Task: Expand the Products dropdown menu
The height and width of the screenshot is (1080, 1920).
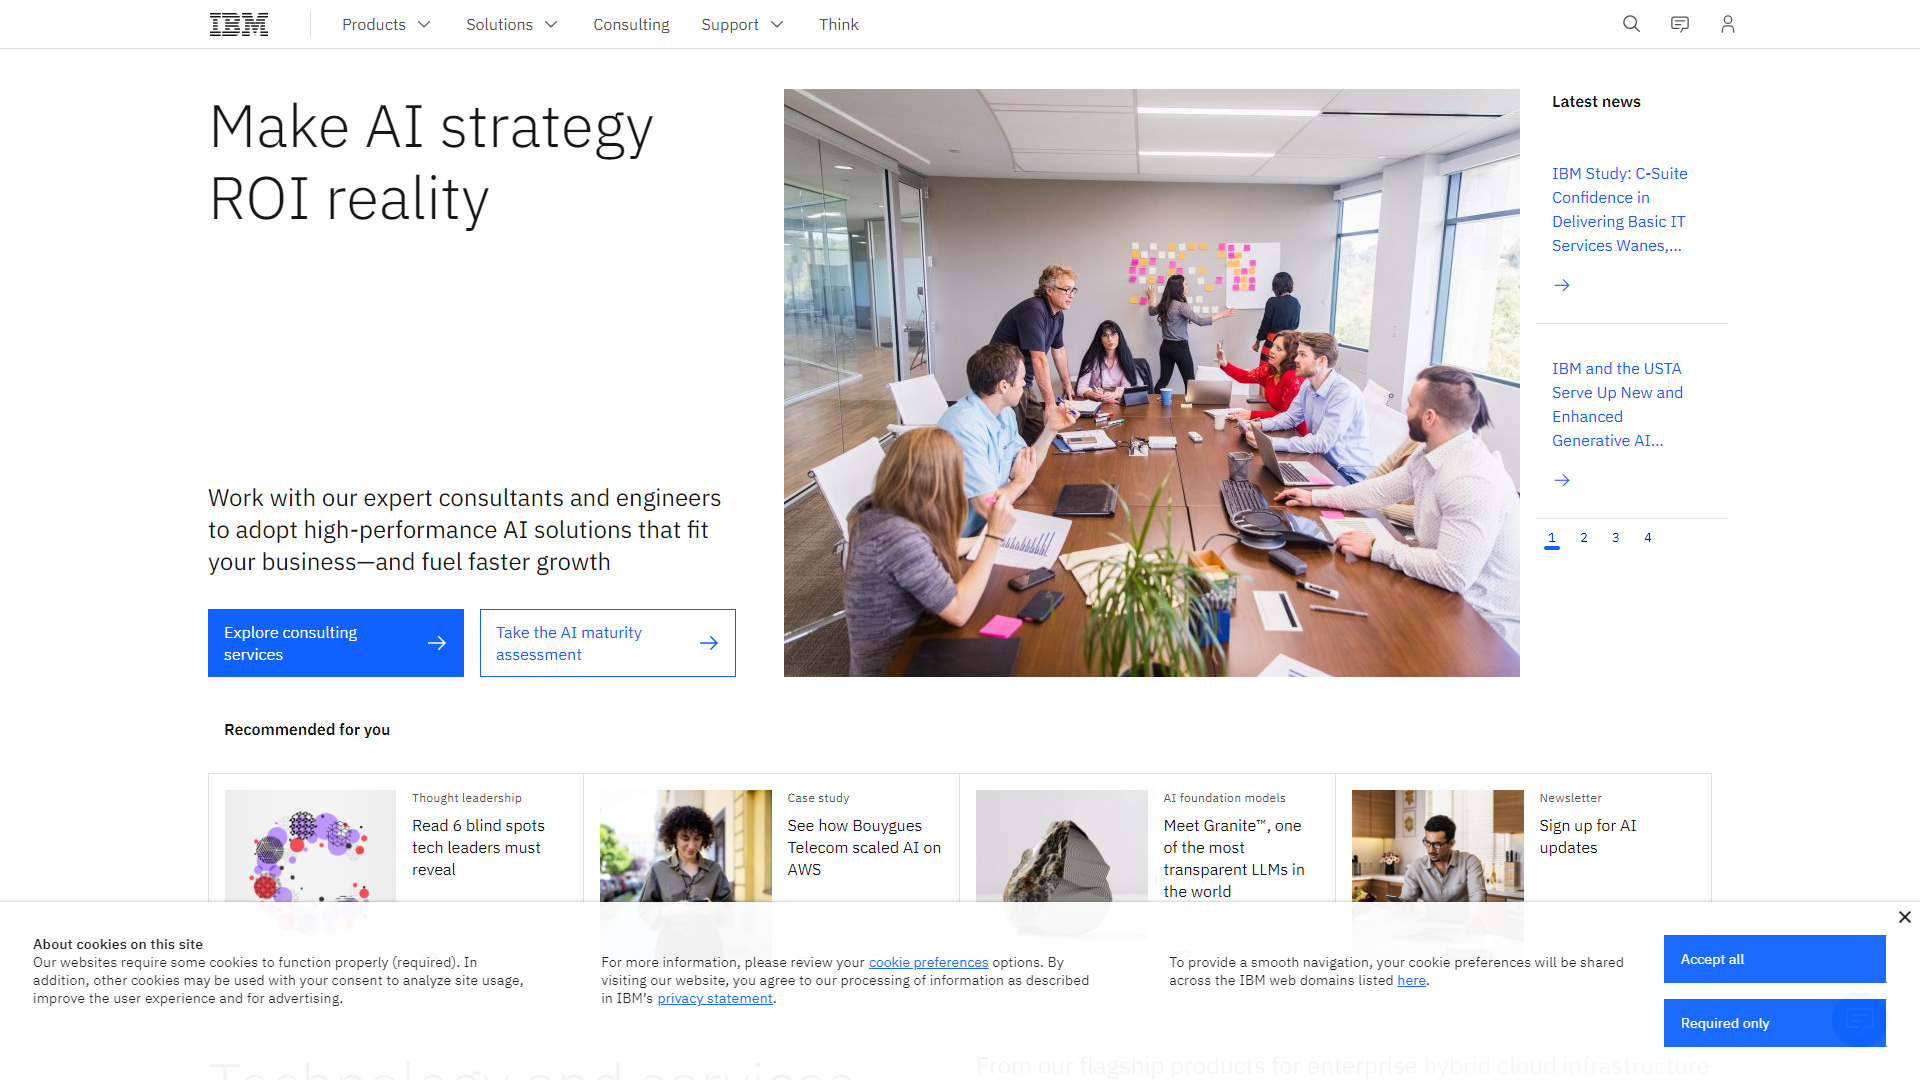Action: tap(385, 24)
